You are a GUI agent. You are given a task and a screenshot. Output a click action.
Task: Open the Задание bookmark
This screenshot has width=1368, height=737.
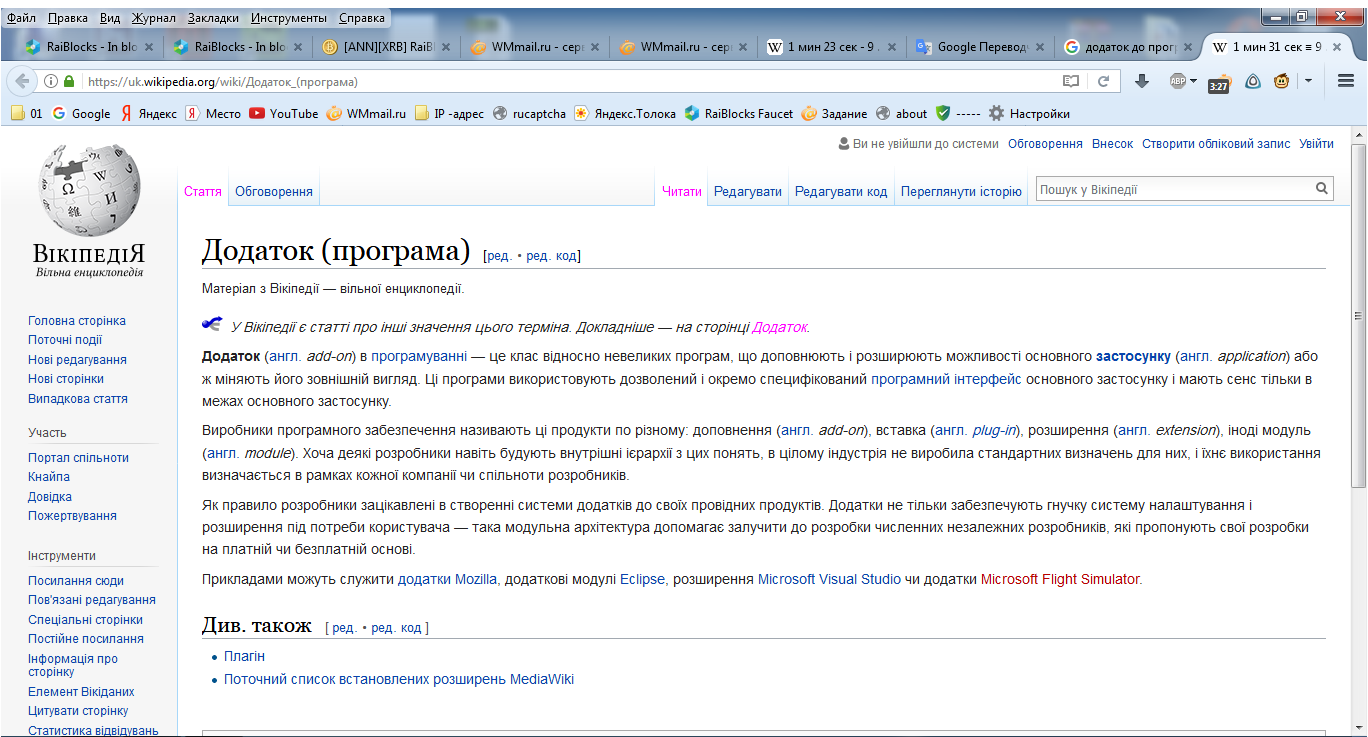coord(834,113)
